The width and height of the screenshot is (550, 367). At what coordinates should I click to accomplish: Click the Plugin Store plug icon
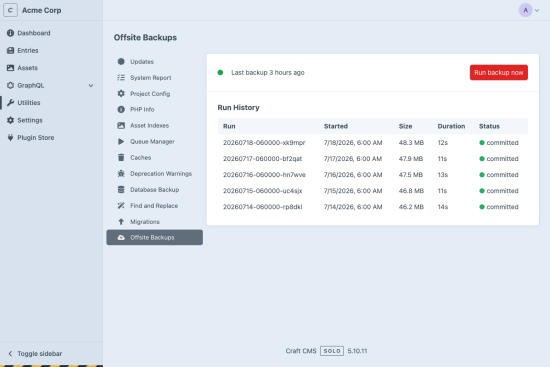pyautogui.click(x=11, y=138)
